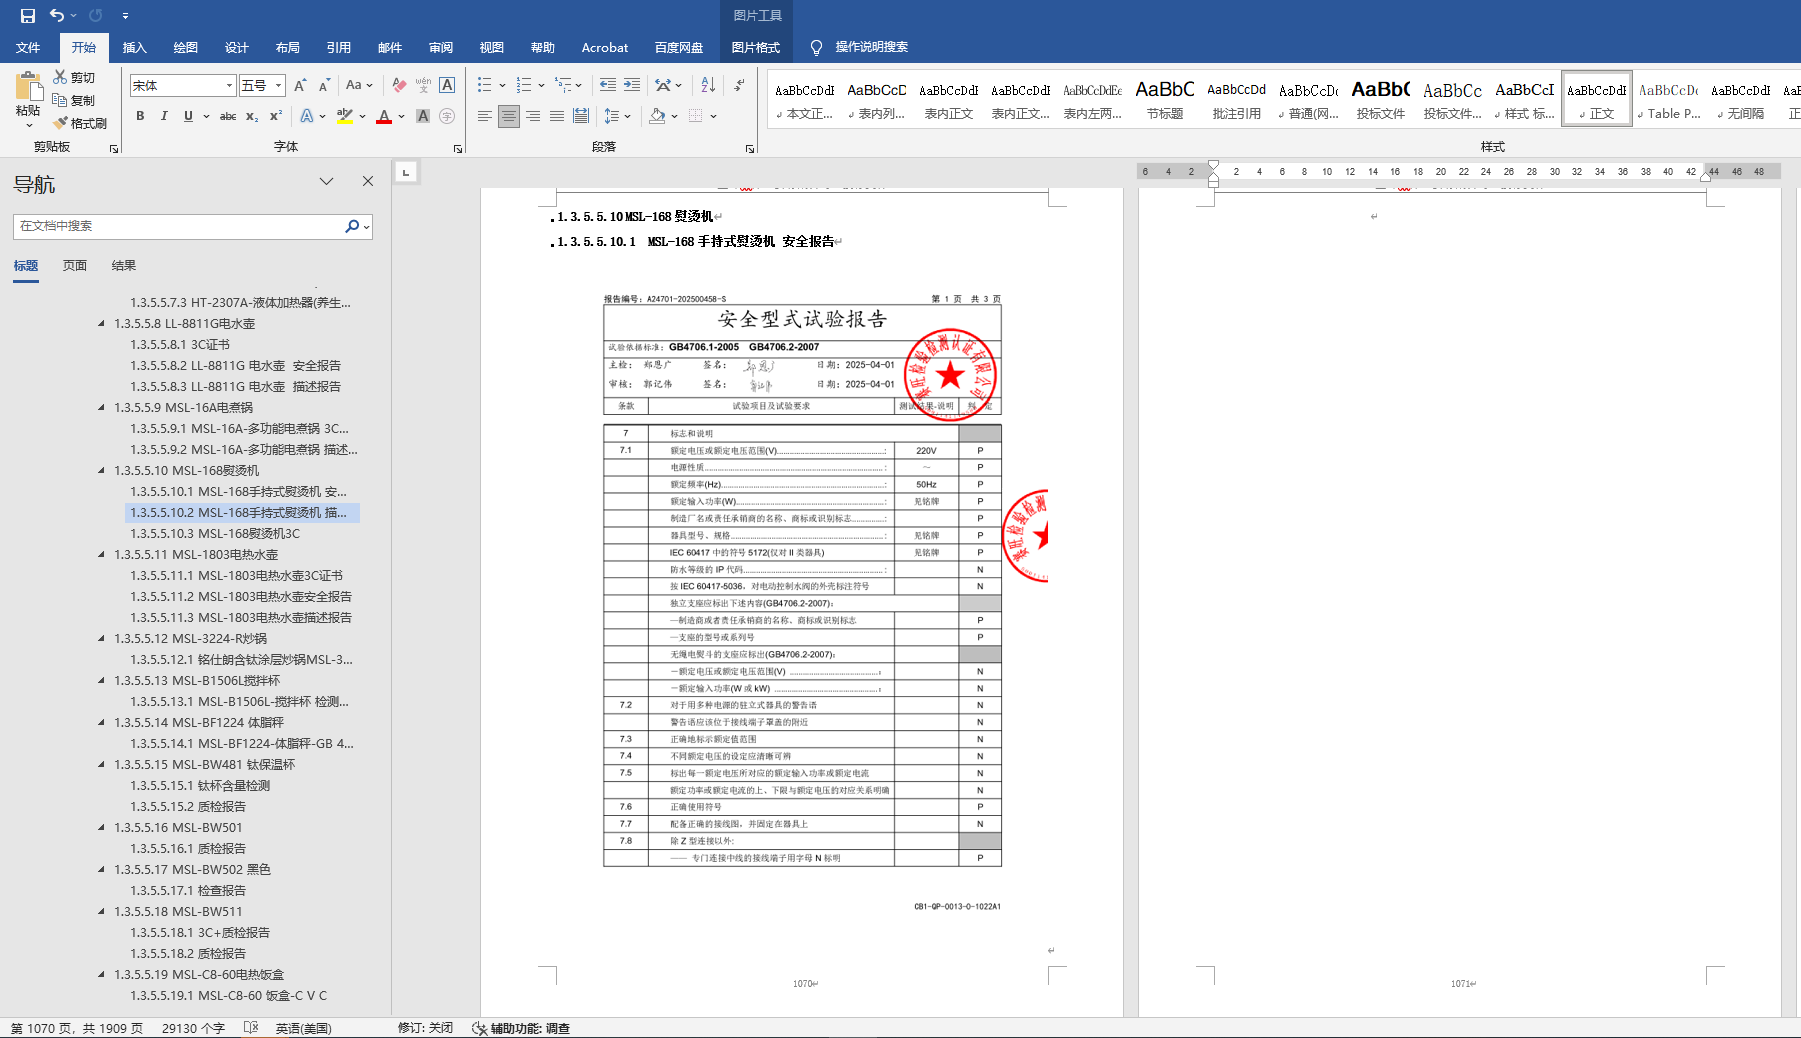This screenshot has height=1038, width=1801.
Task: Insert an enclosed character (带圈字符)
Action: (447, 116)
